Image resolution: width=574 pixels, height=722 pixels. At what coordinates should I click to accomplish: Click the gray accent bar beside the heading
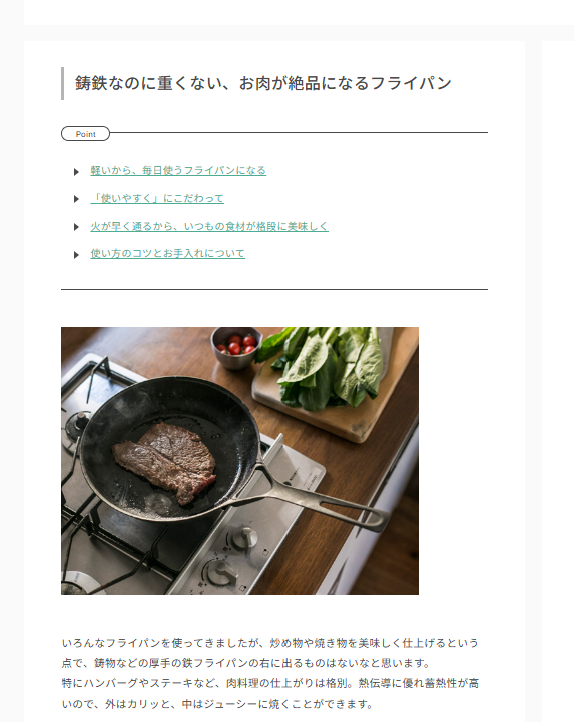(63, 83)
